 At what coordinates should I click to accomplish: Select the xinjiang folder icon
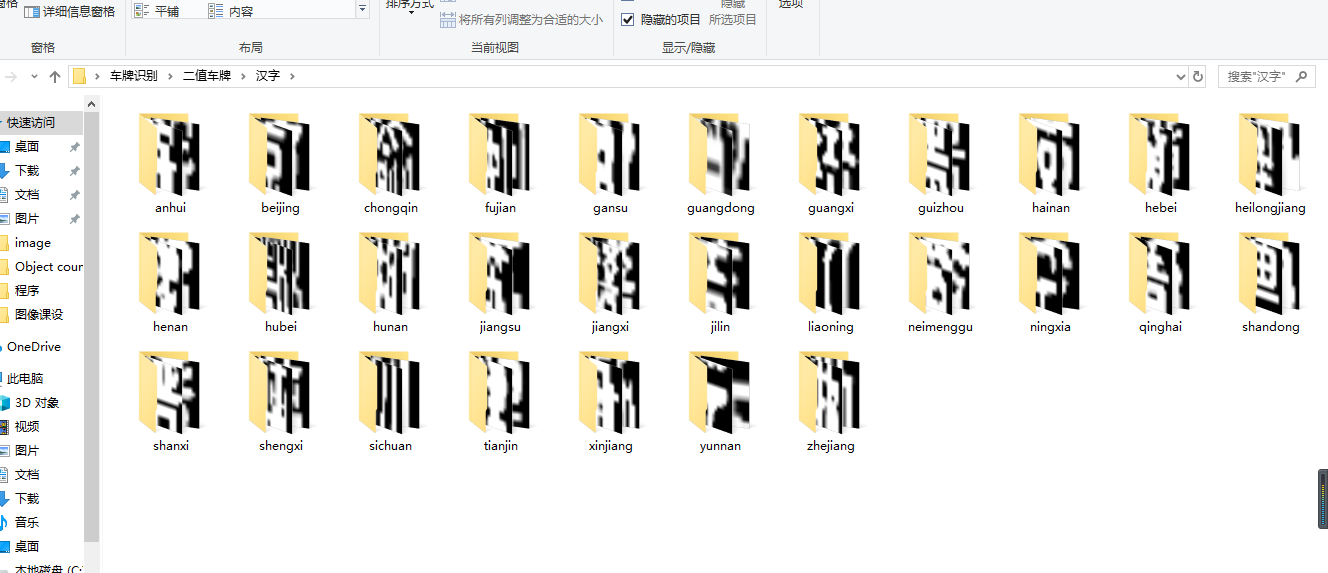(610, 393)
